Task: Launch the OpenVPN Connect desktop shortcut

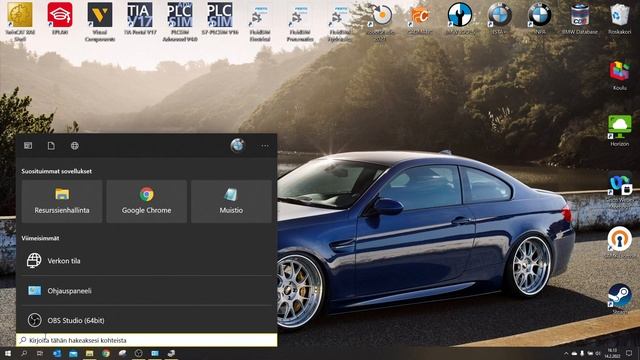Action: click(620, 243)
